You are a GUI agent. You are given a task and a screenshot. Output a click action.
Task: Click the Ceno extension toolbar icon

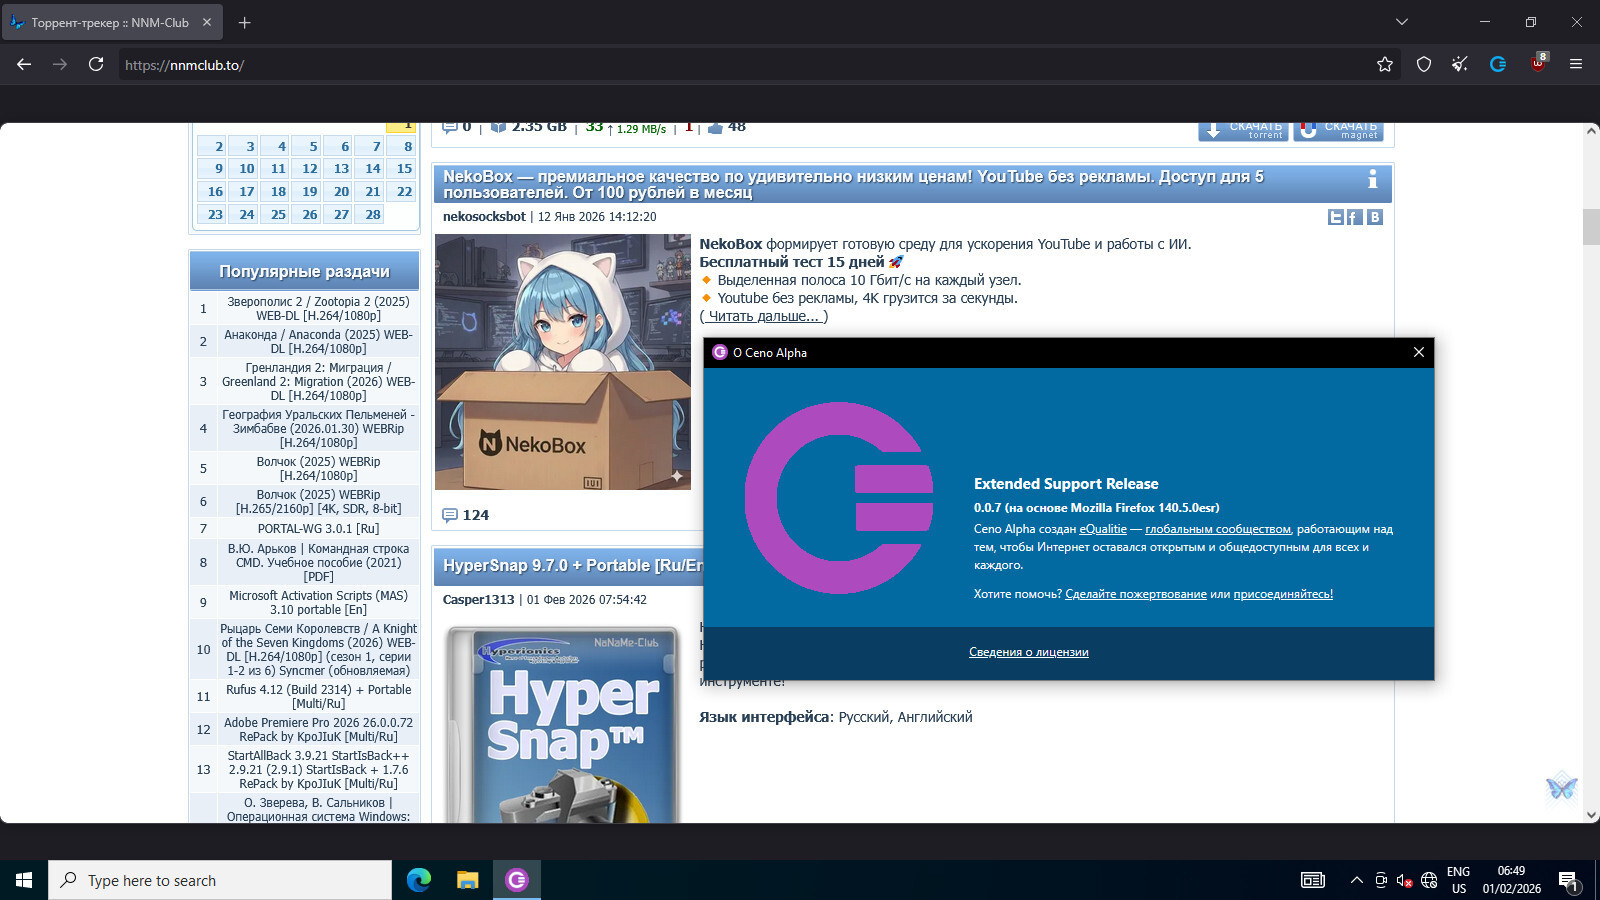pyautogui.click(x=1497, y=64)
